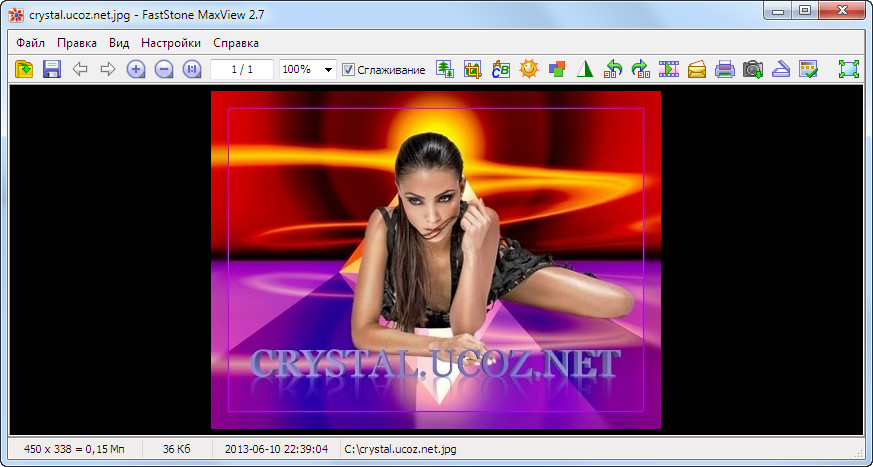This screenshot has width=873, height=467.
Task: Open settings window icon with checkmark
Action: [x=808, y=69]
